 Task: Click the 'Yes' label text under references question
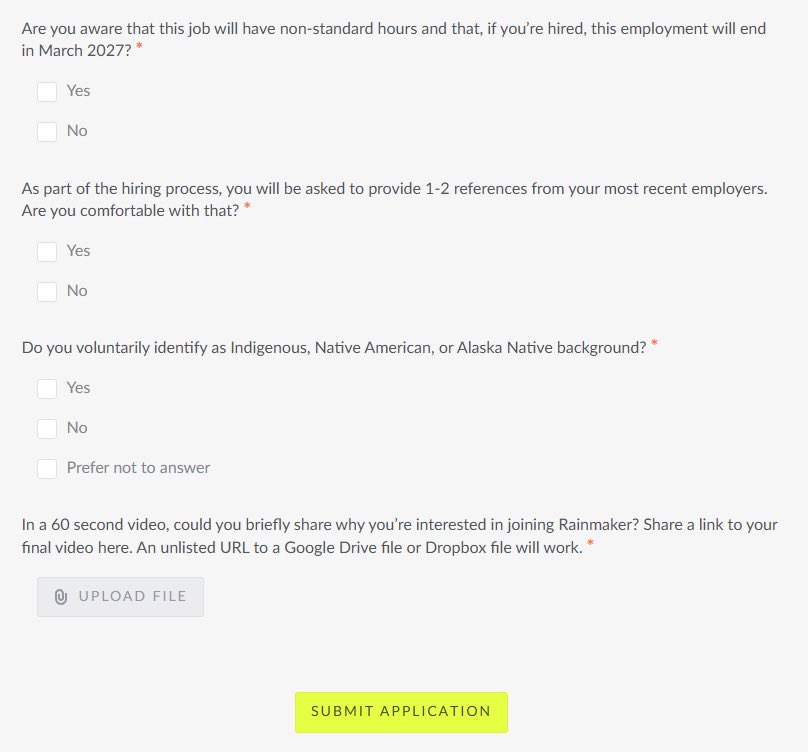[x=78, y=250]
